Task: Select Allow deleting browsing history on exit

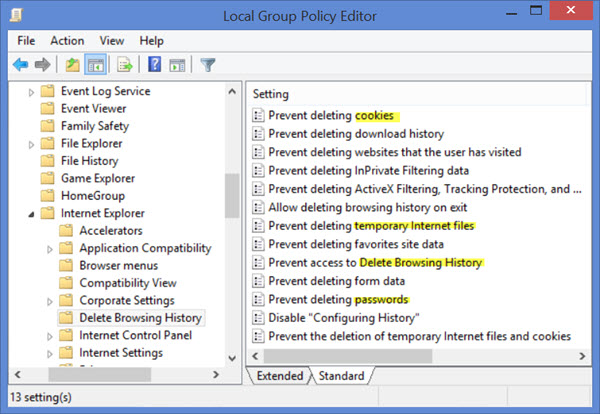Action: click(x=368, y=207)
